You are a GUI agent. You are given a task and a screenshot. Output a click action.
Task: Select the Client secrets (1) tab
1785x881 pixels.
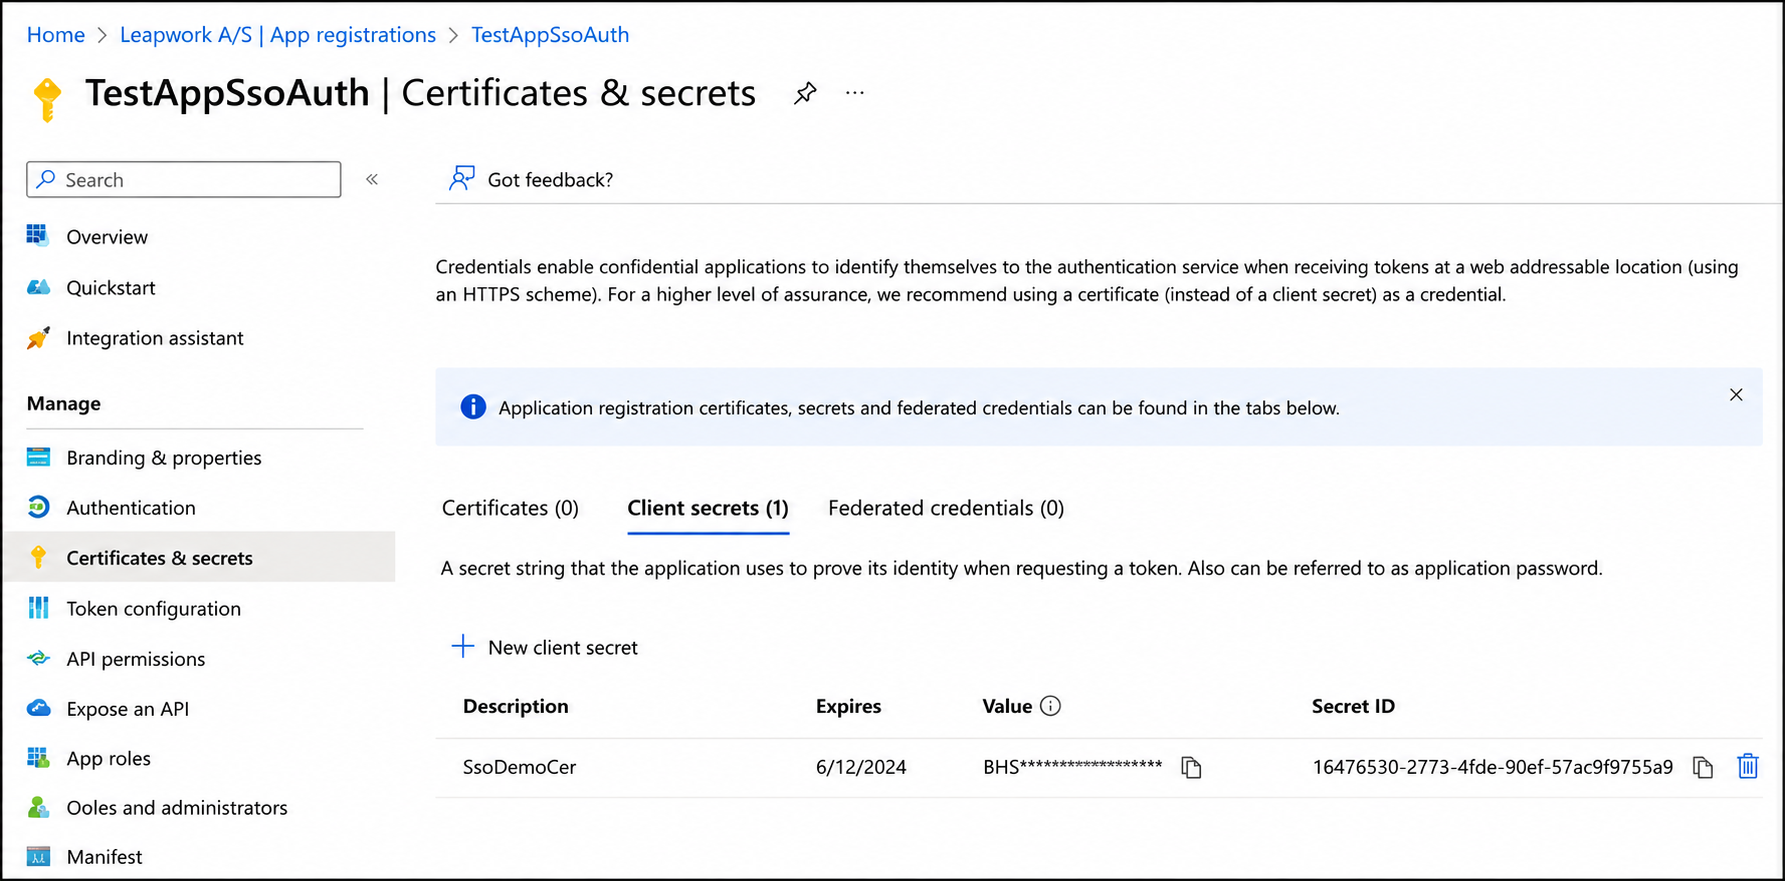tap(708, 508)
